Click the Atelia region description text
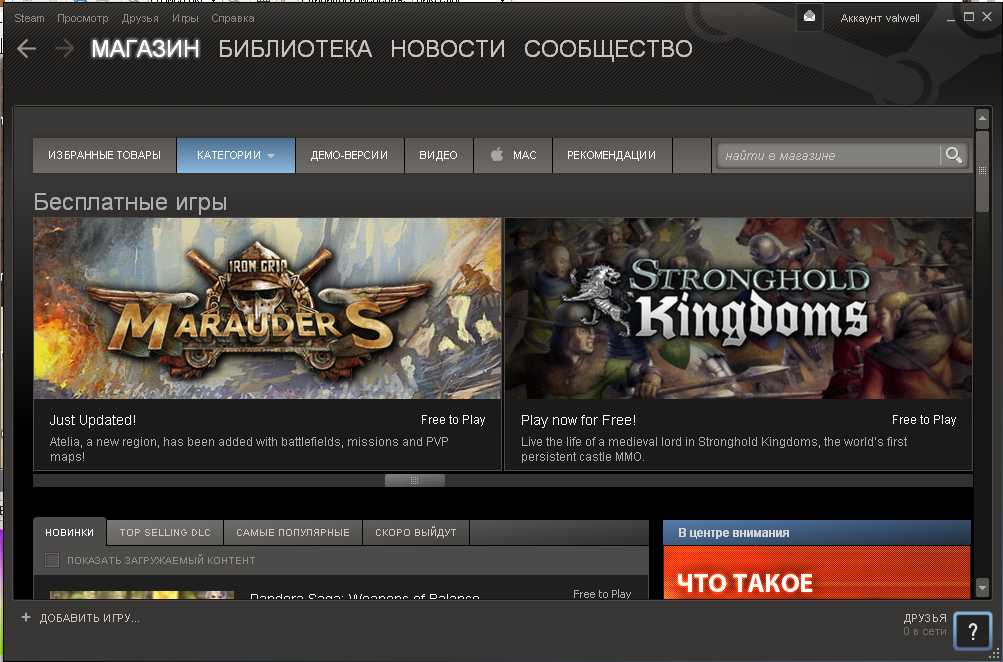Viewport: 1003px width, 662px height. (x=249, y=449)
